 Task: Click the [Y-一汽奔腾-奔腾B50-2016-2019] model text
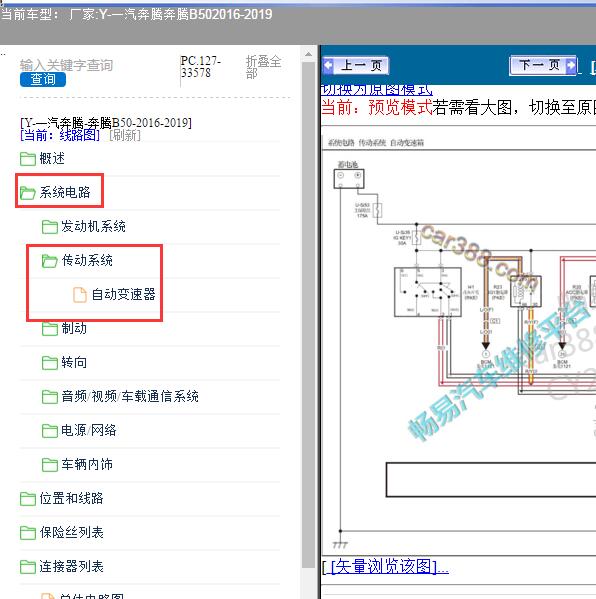pos(106,123)
